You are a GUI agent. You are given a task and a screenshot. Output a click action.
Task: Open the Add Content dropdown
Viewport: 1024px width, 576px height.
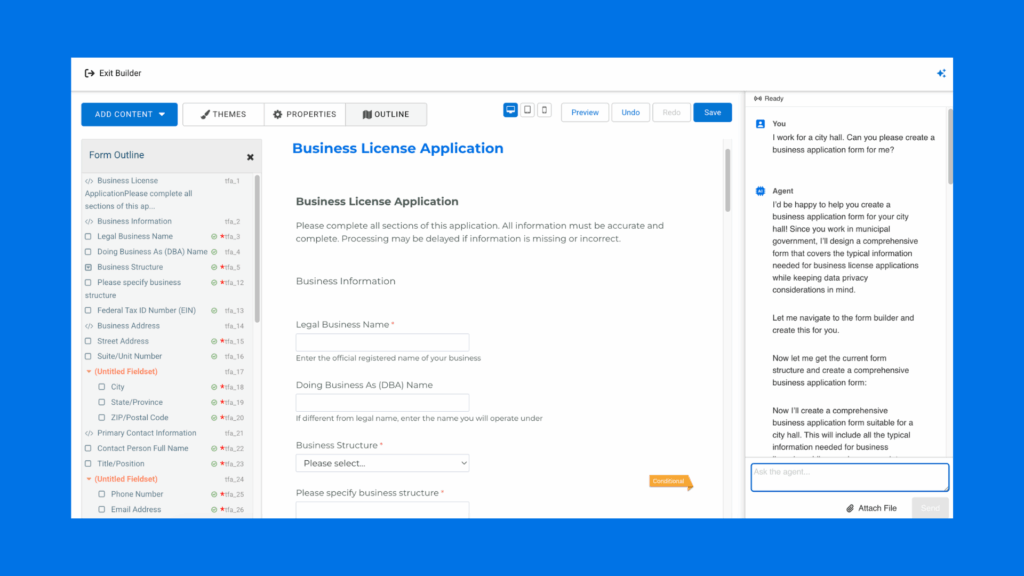click(x=129, y=114)
